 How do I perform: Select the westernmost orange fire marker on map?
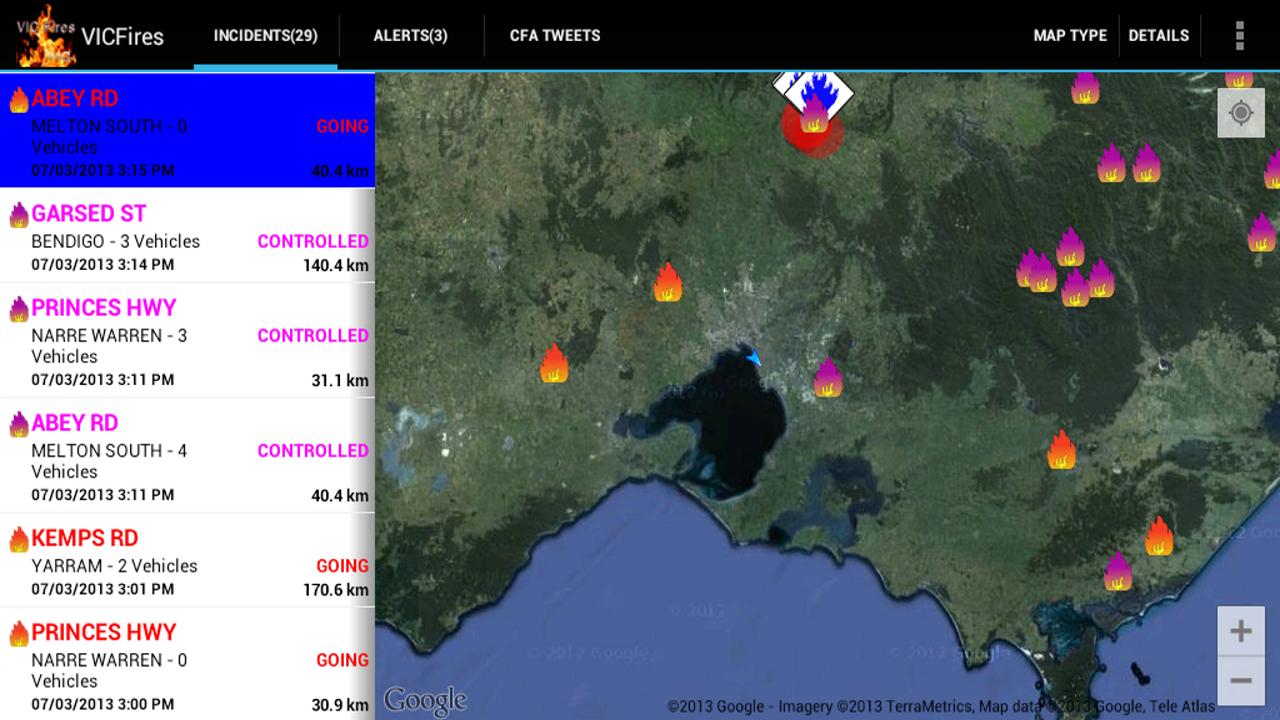pos(554,363)
